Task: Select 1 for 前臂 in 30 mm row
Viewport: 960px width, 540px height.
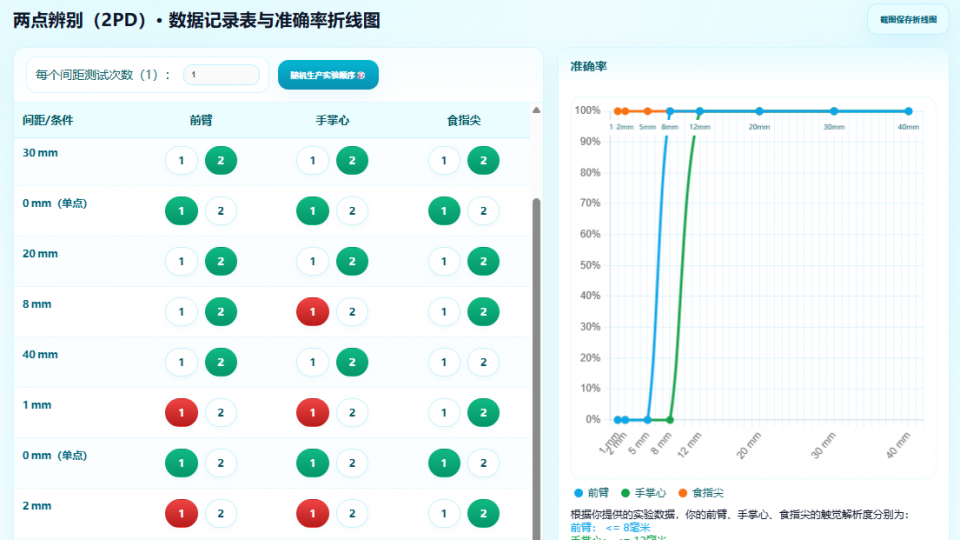Action: tap(181, 160)
